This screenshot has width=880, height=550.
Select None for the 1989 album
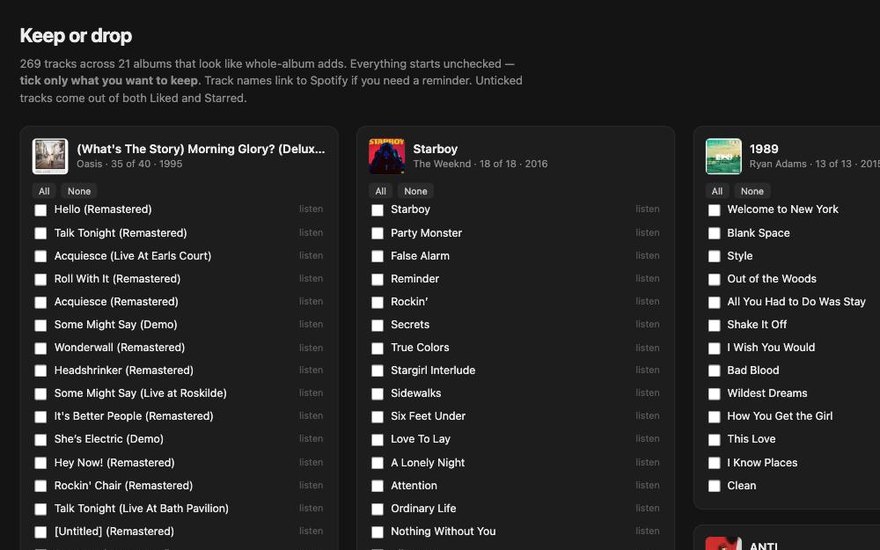pyautogui.click(x=752, y=191)
